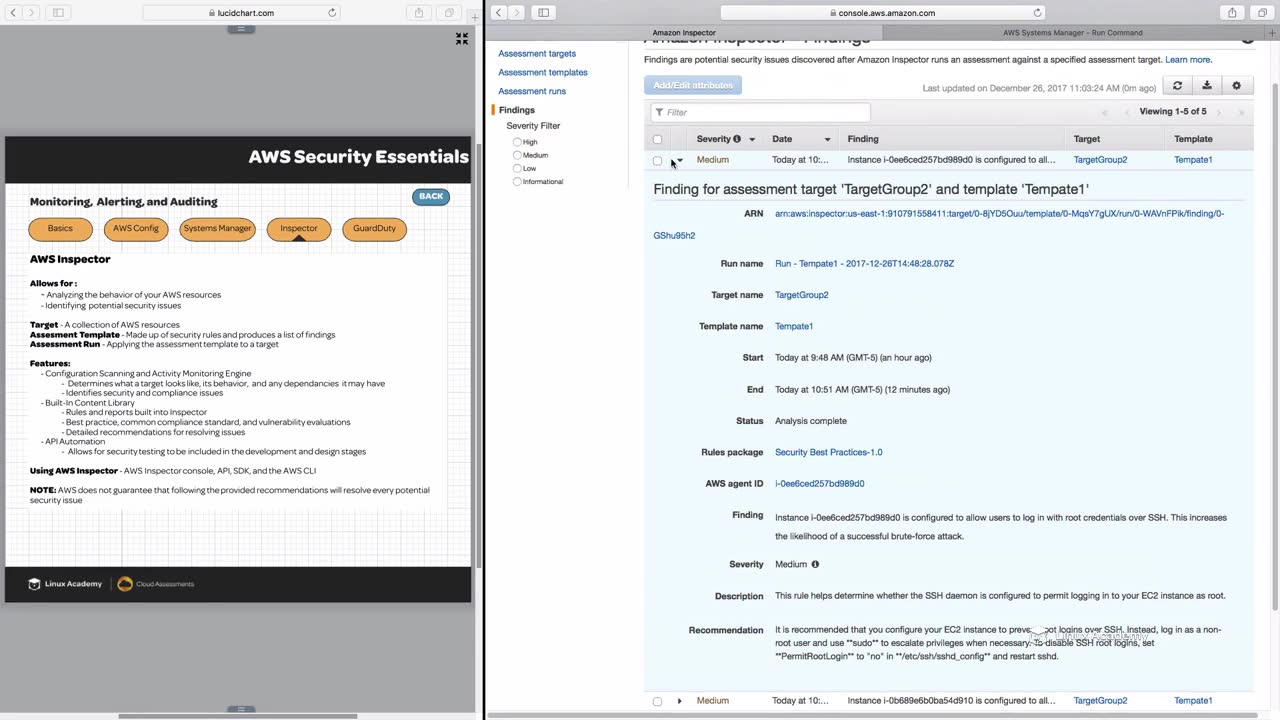Expand the i-0b689e6b0ba54d910 finding row
This screenshot has width=1280, height=720.
point(679,701)
